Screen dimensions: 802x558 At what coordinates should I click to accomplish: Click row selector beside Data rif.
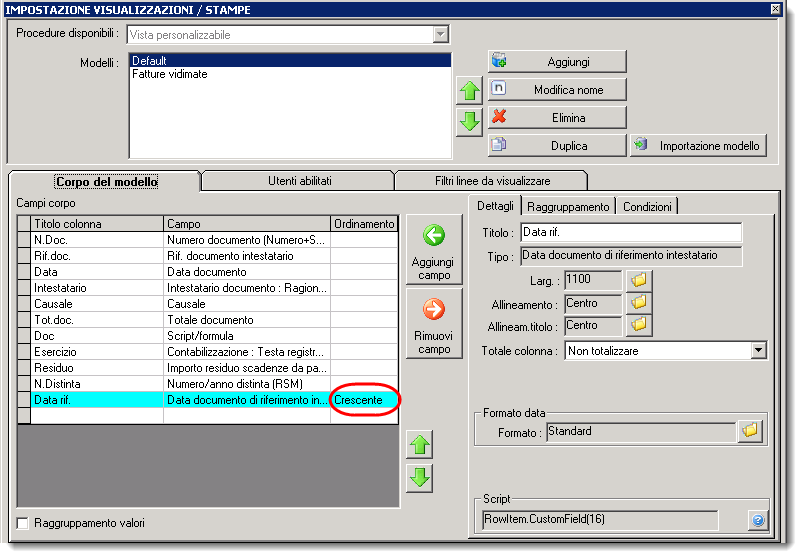24,400
